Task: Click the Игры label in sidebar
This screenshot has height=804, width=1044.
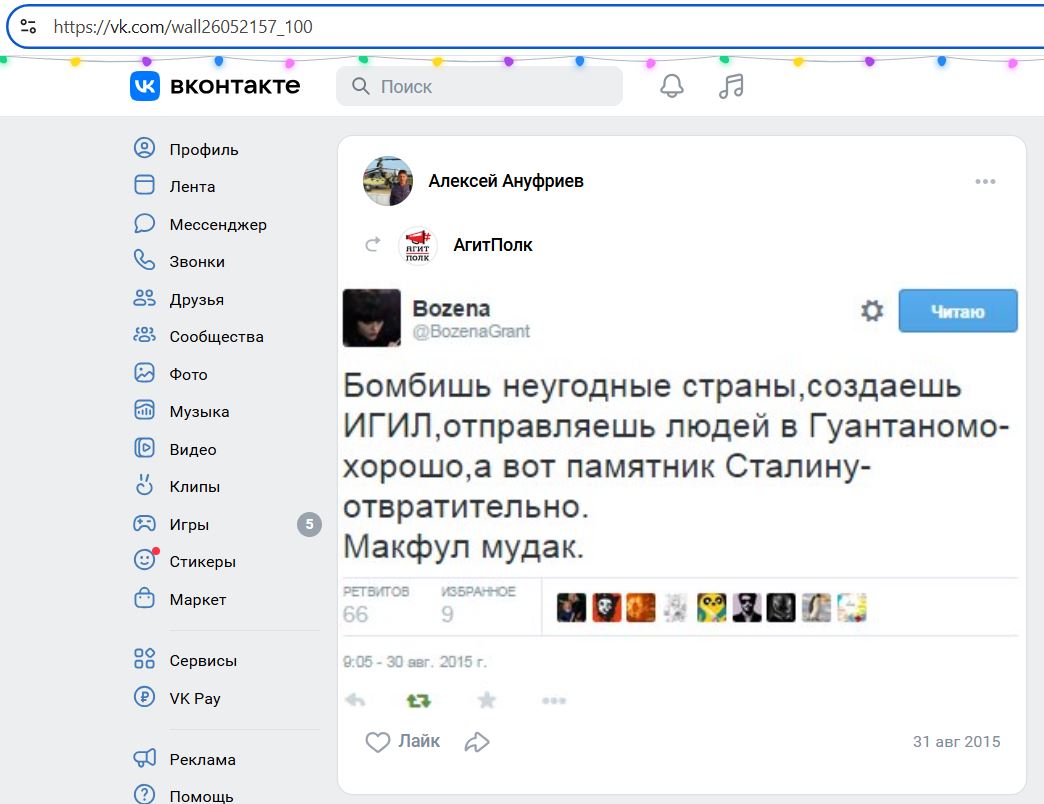Action: point(189,524)
